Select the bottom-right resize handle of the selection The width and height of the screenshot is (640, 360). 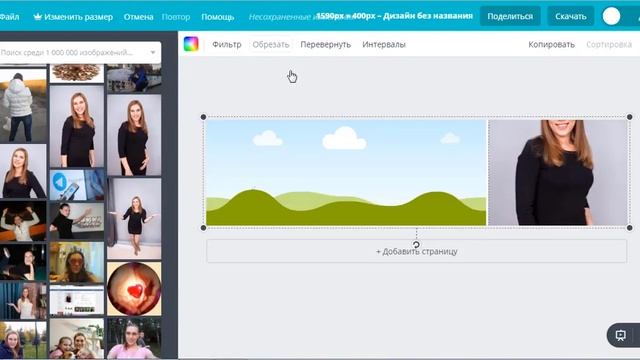(629, 228)
